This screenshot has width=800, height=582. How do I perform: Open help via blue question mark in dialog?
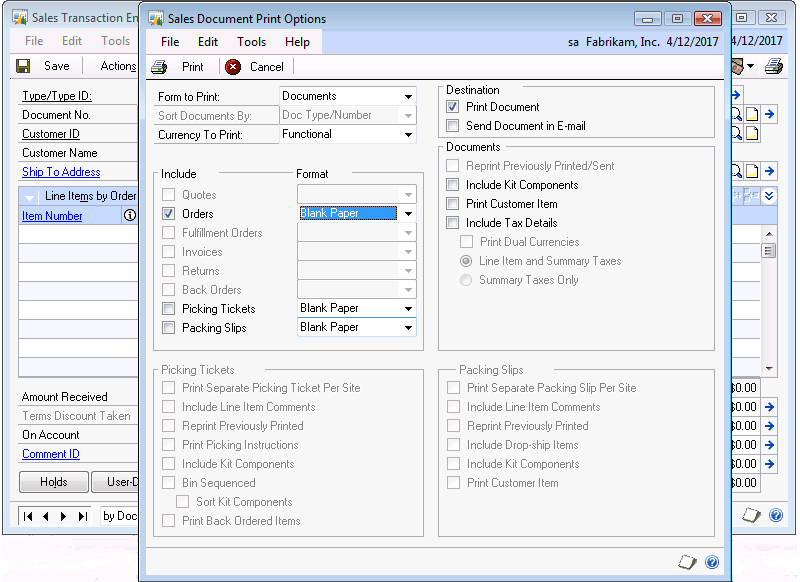pyautogui.click(x=712, y=563)
